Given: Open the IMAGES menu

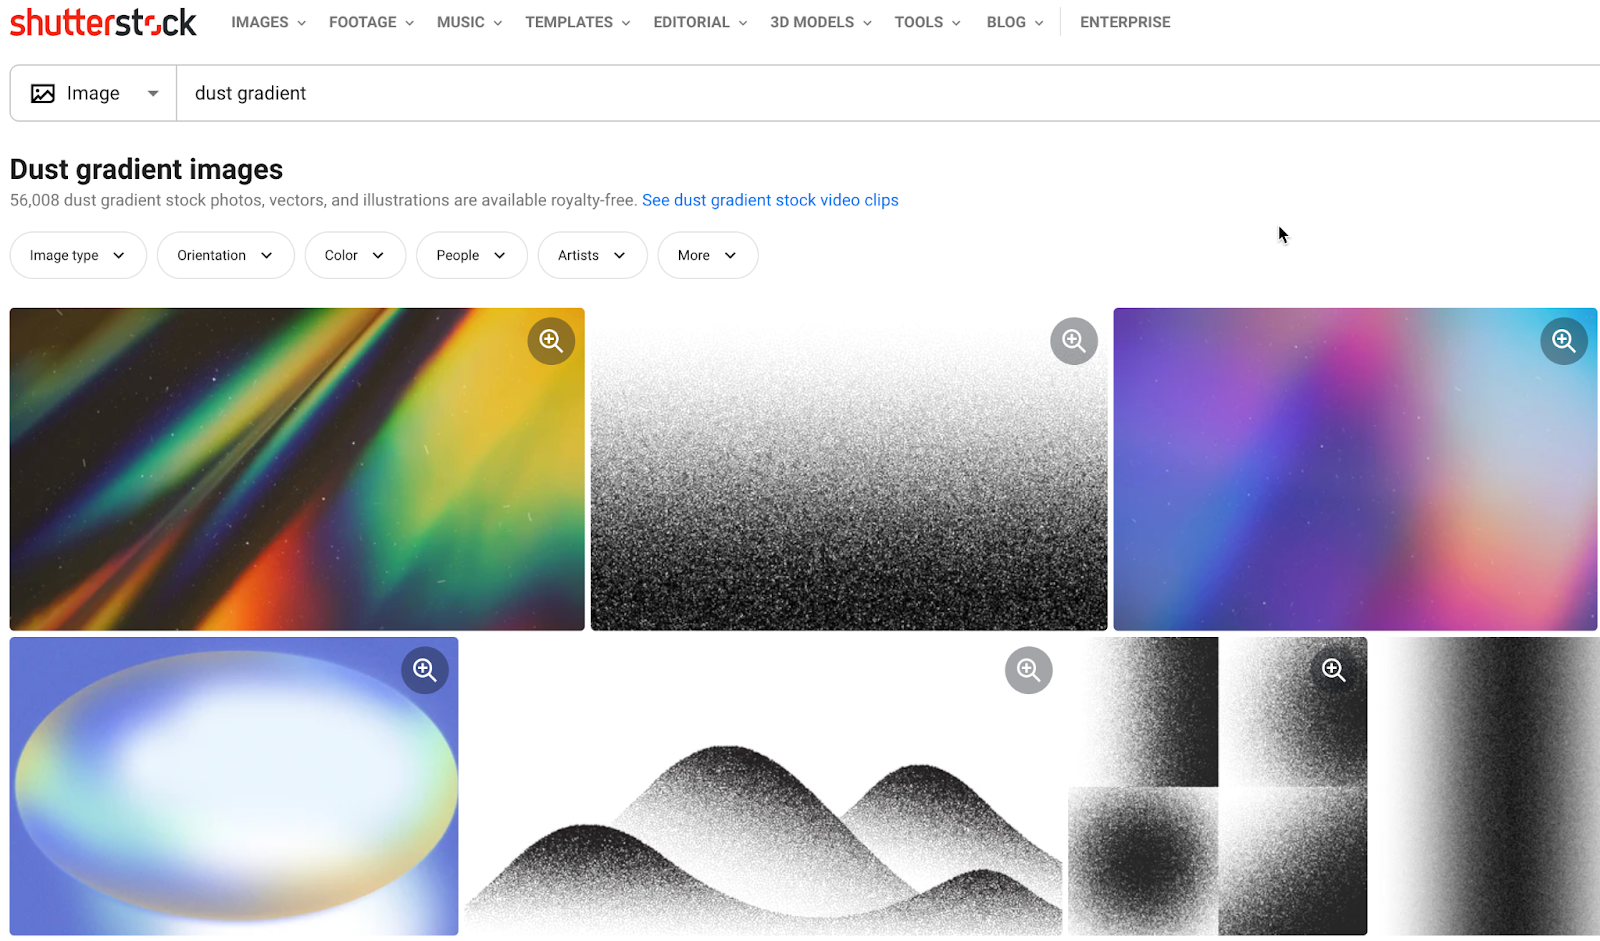Looking at the screenshot, I should 267,21.
